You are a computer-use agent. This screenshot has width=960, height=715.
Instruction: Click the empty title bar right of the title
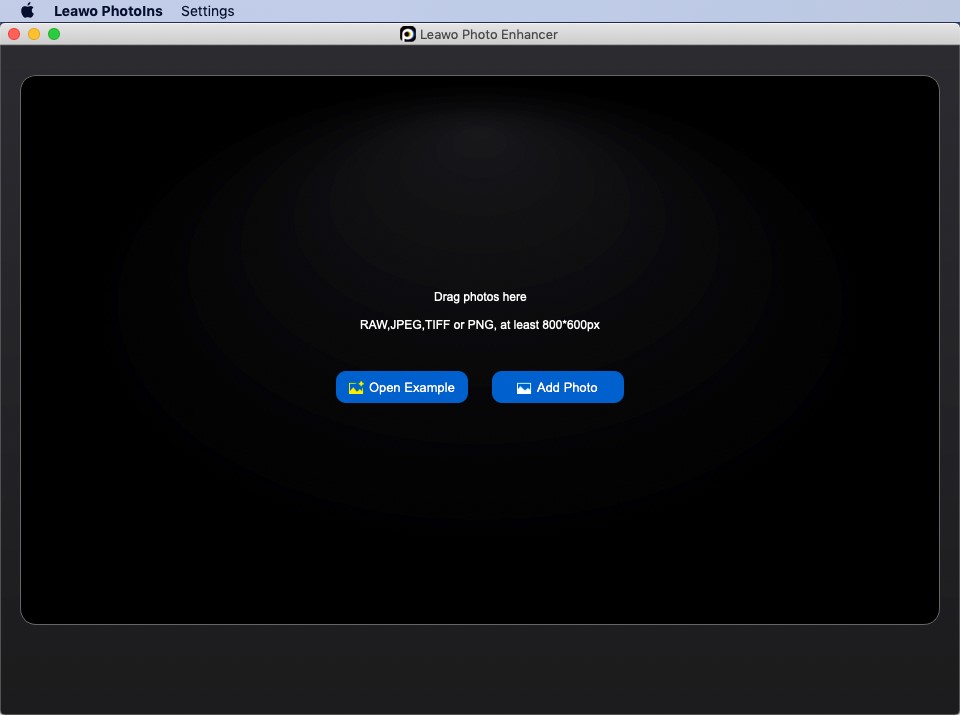pos(750,34)
